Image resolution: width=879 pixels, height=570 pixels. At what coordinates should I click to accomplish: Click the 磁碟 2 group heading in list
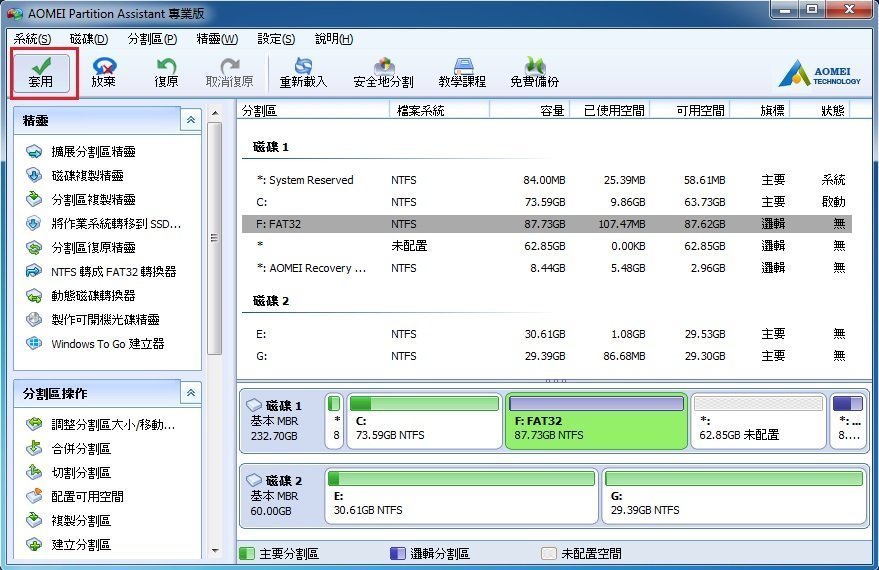point(271,301)
